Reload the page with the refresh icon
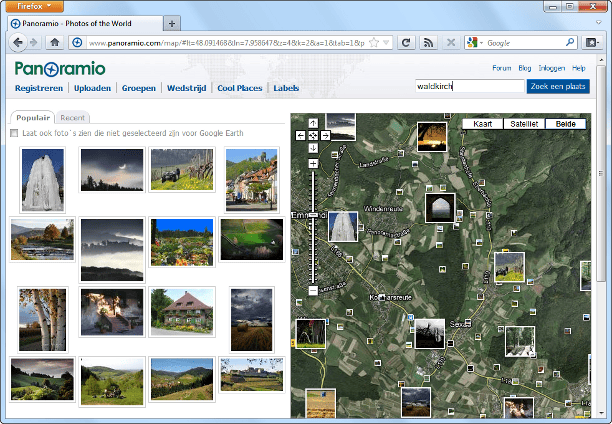 click(x=406, y=43)
